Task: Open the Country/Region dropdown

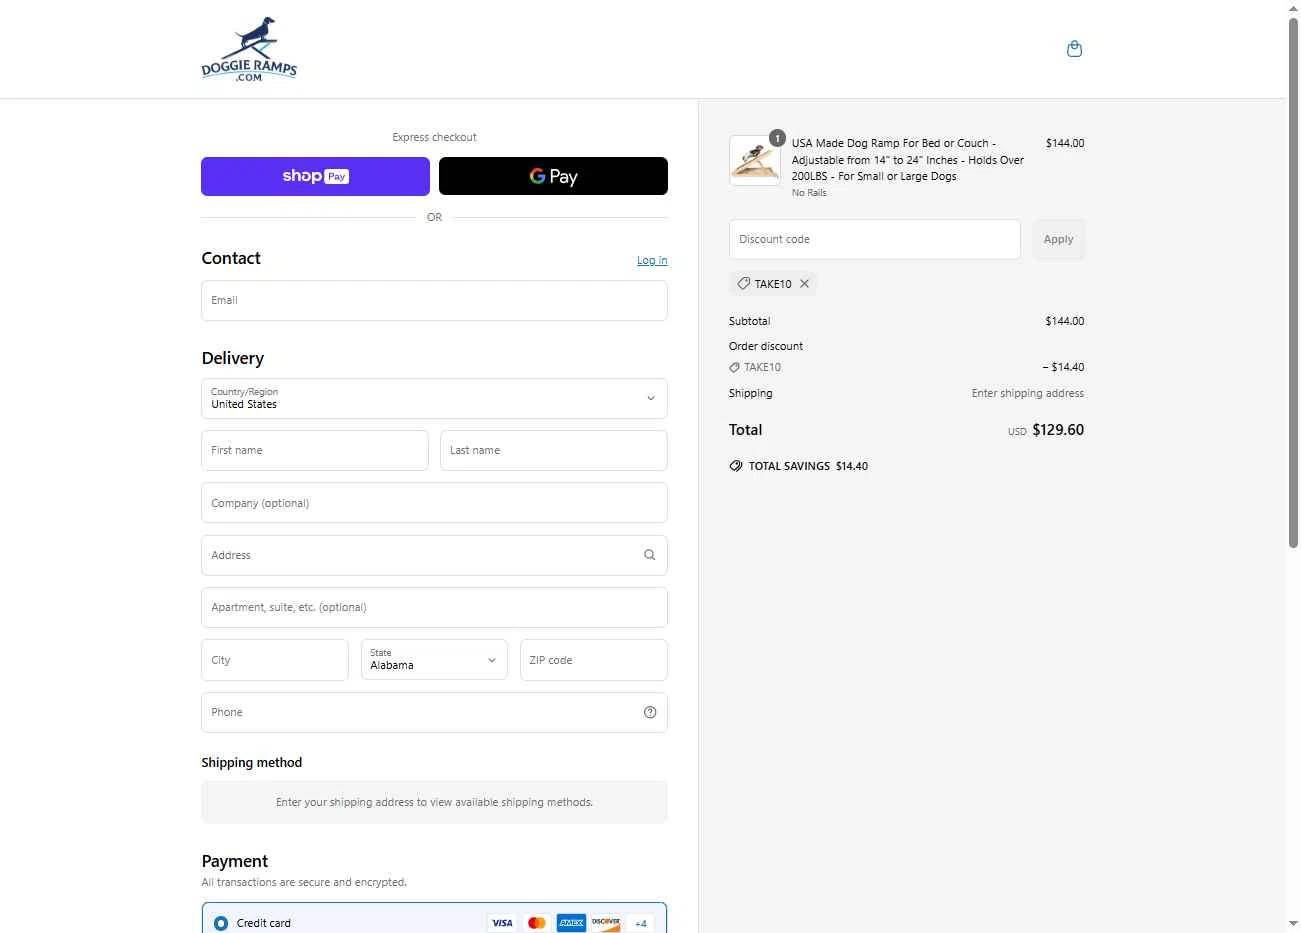Action: point(434,398)
